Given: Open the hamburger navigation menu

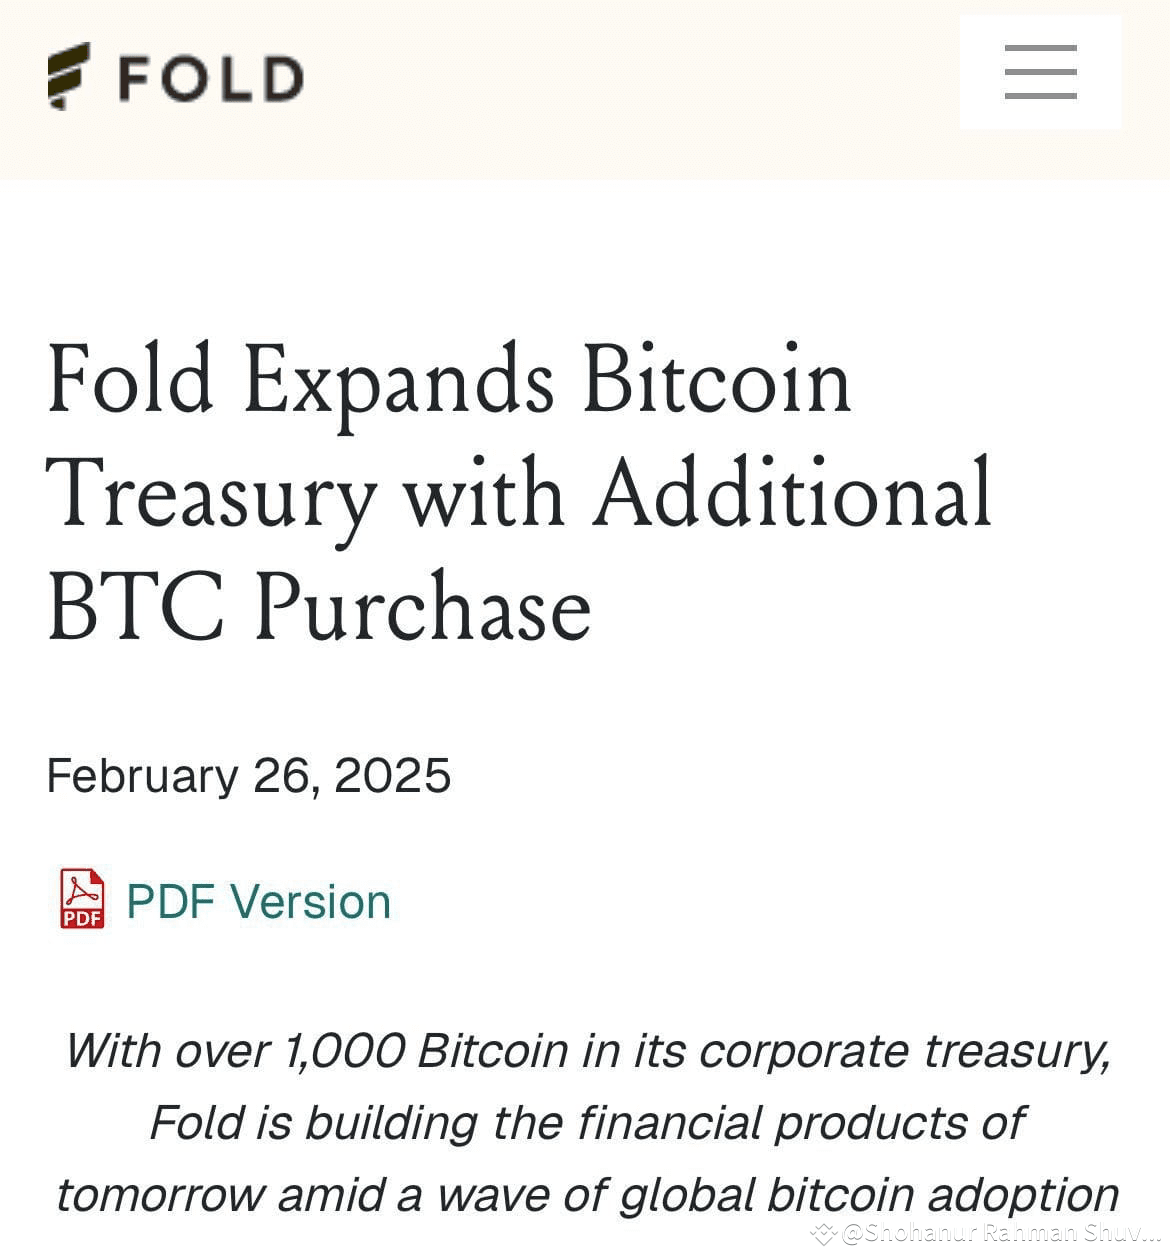Looking at the screenshot, I should (x=1039, y=72).
